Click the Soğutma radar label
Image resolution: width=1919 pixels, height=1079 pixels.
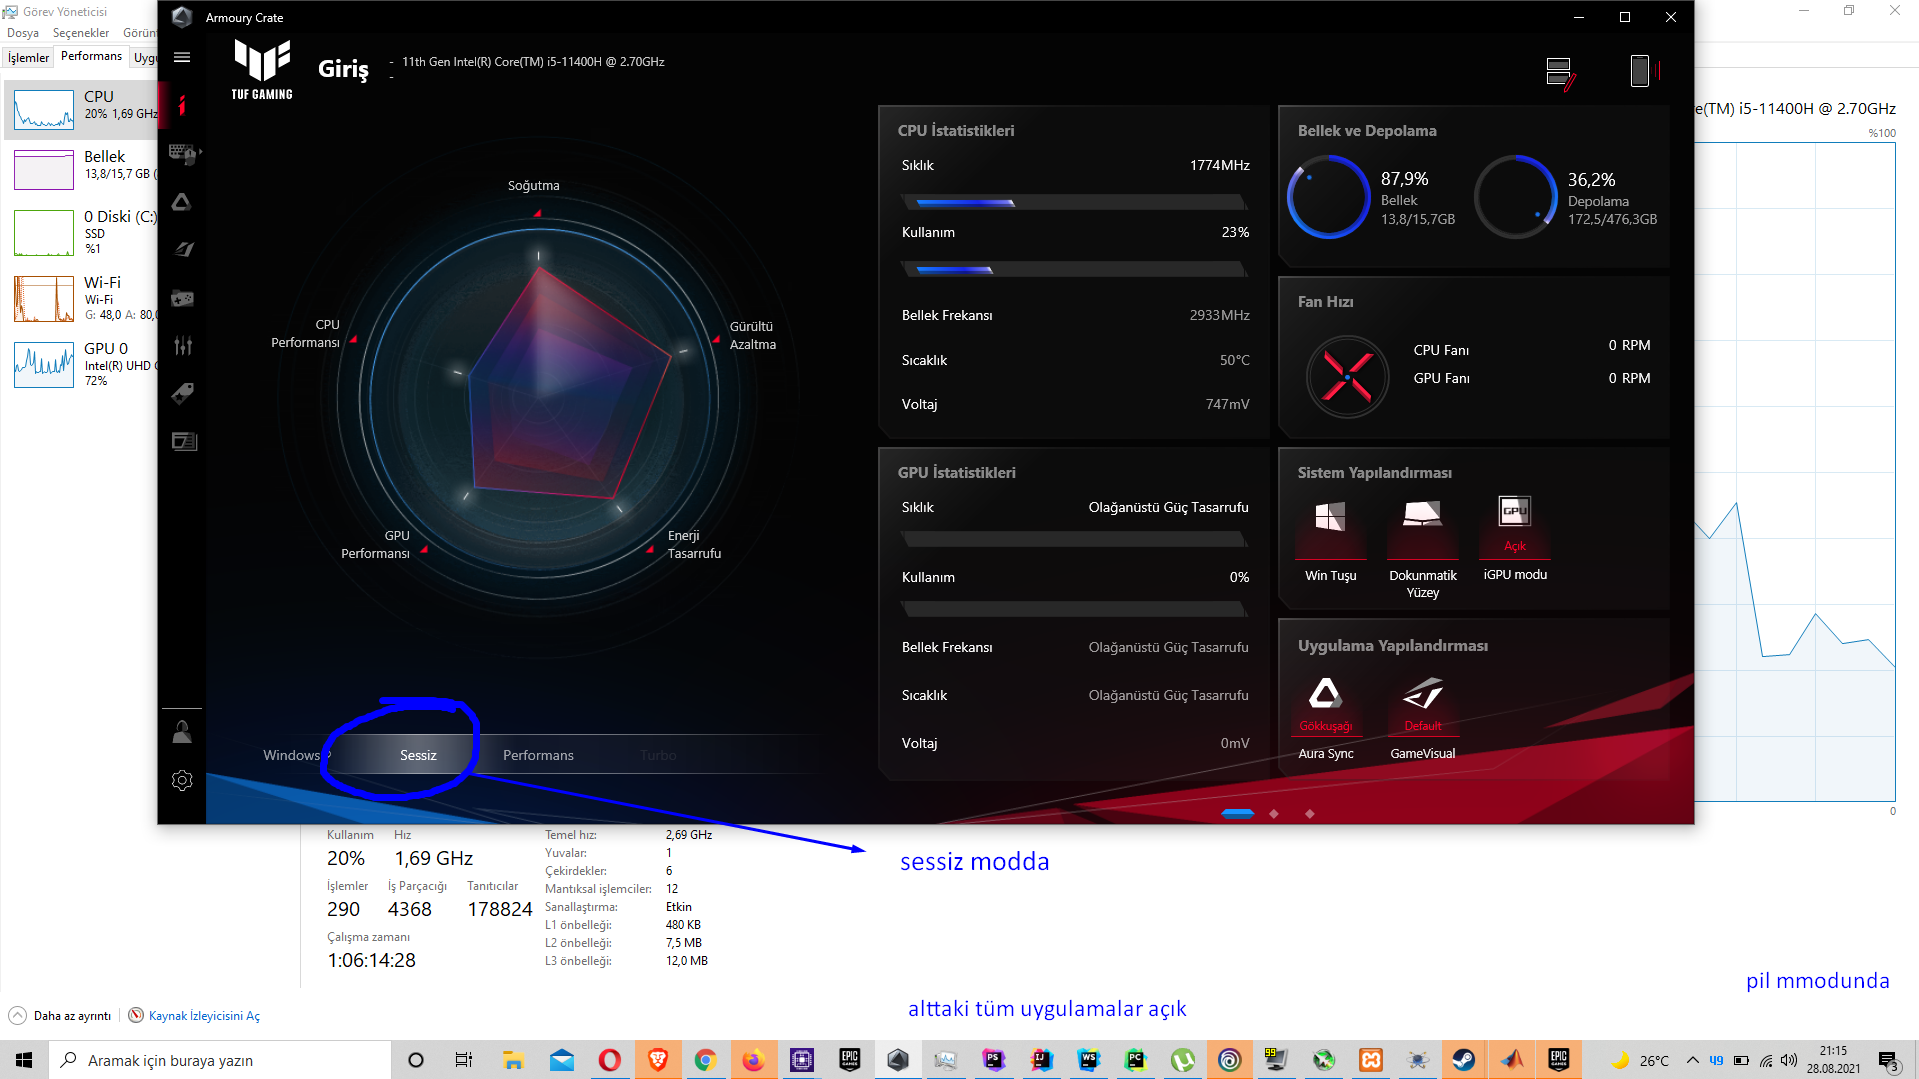533,185
